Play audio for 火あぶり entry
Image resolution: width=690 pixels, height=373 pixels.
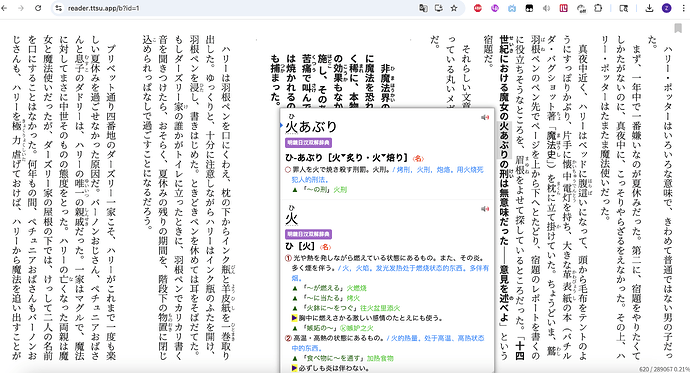(x=485, y=117)
